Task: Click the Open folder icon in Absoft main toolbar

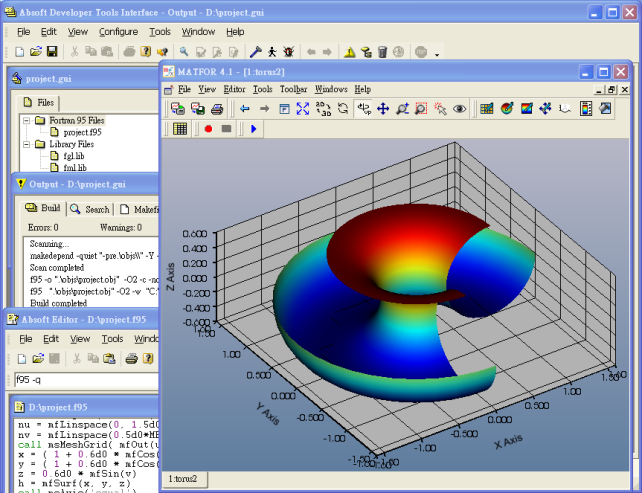Action: [x=36, y=52]
